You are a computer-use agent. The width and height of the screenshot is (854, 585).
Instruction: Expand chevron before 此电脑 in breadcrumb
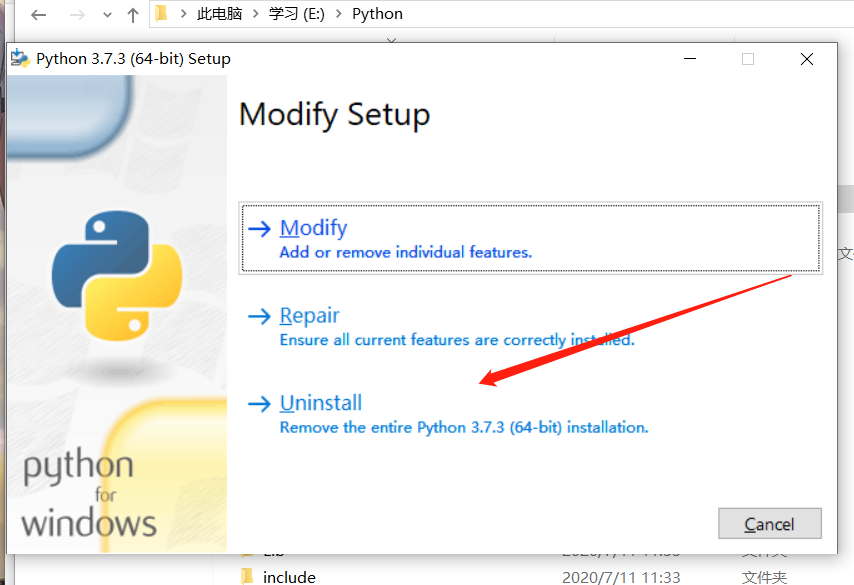(x=184, y=14)
